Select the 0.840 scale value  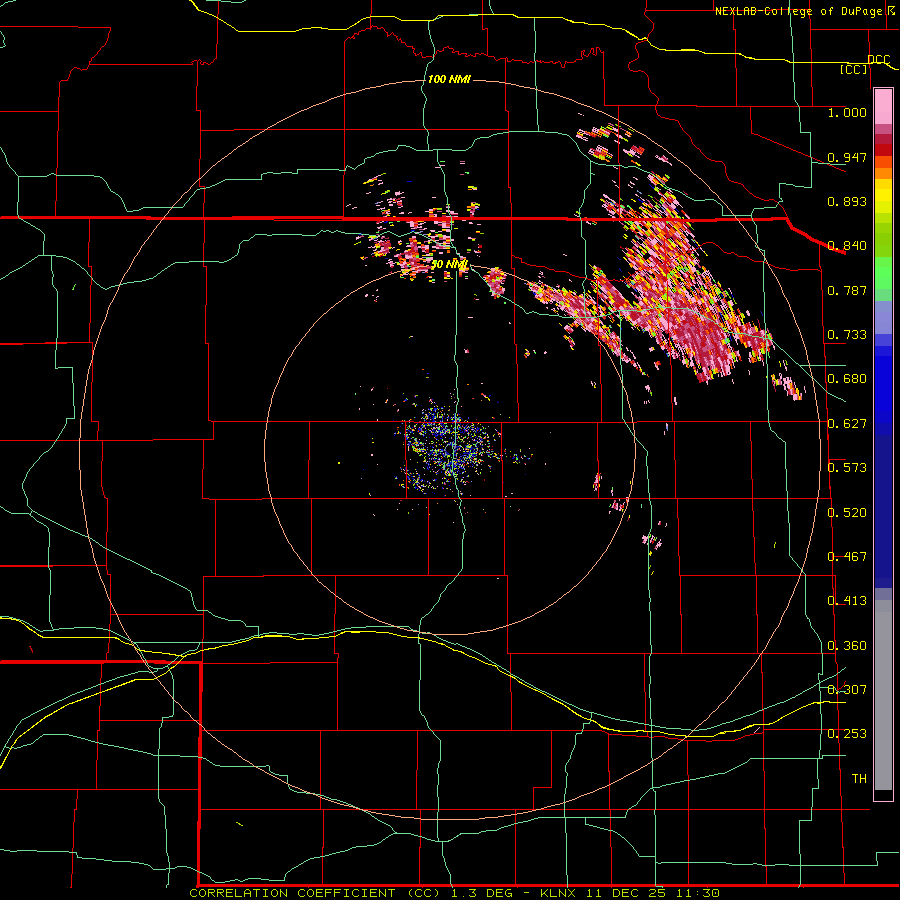click(847, 246)
